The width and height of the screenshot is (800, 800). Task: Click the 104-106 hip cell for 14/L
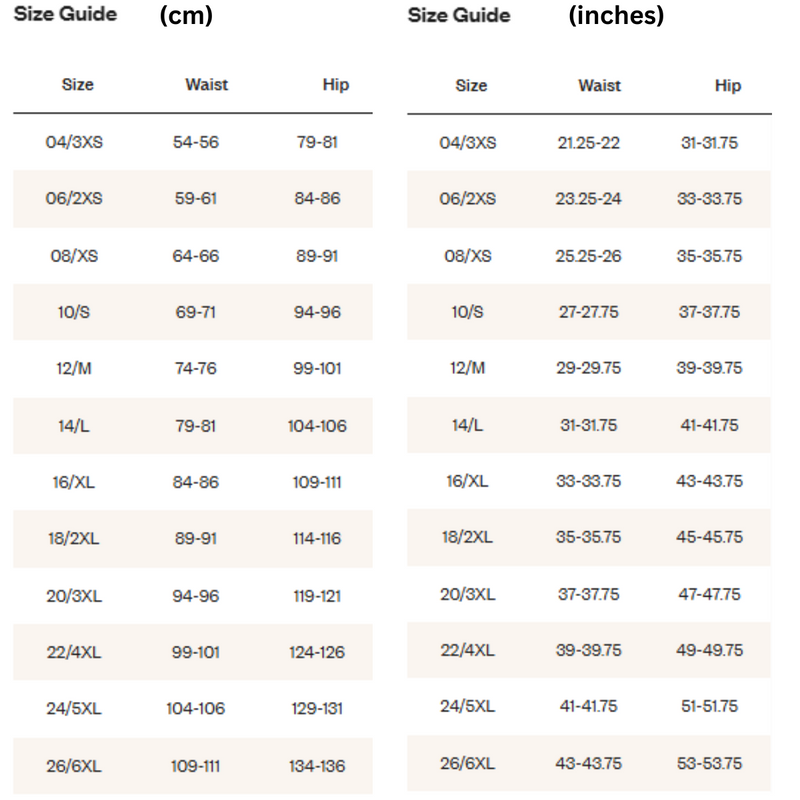coord(317,426)
